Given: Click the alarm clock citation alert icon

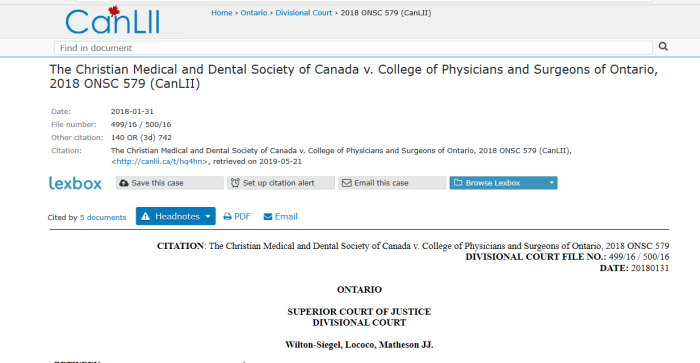Looking at the screenshot, I should (x=235, y=183).
